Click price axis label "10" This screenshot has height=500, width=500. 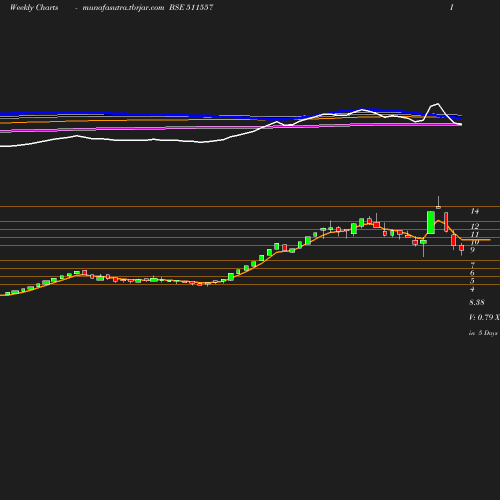coord(475,242)
